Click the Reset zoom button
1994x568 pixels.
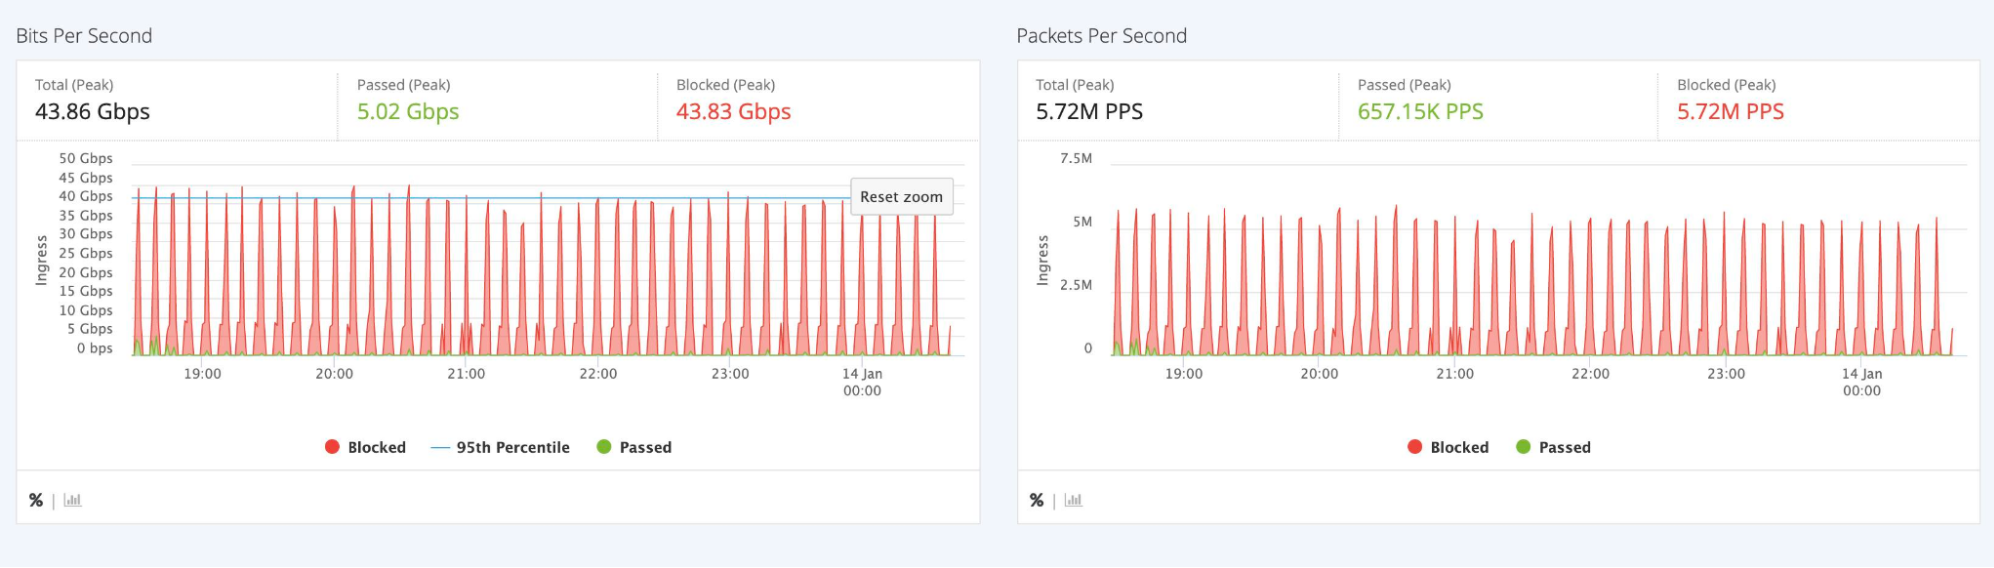901,197
